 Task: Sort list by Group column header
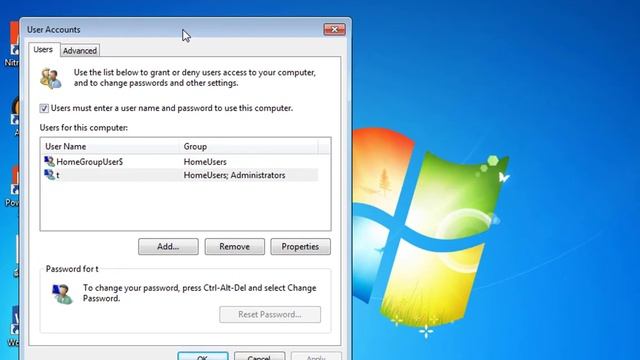coord(249,146)
